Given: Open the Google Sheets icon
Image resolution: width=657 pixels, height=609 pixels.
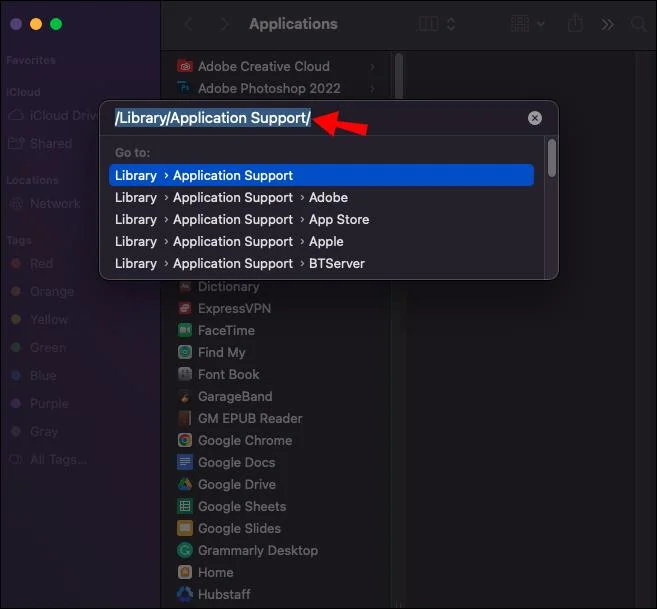Looking at the screenshot, I should point(185,506).
